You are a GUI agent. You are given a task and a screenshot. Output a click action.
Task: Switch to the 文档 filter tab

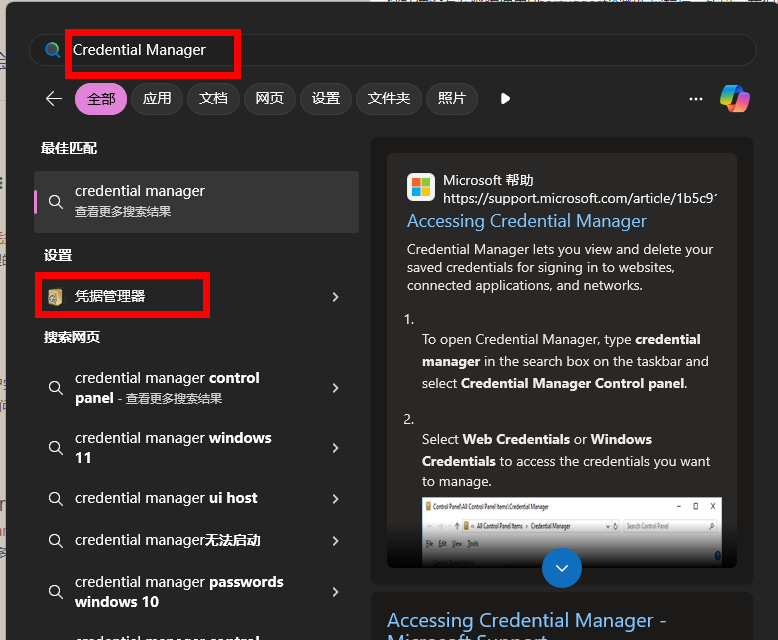point(213,98)
